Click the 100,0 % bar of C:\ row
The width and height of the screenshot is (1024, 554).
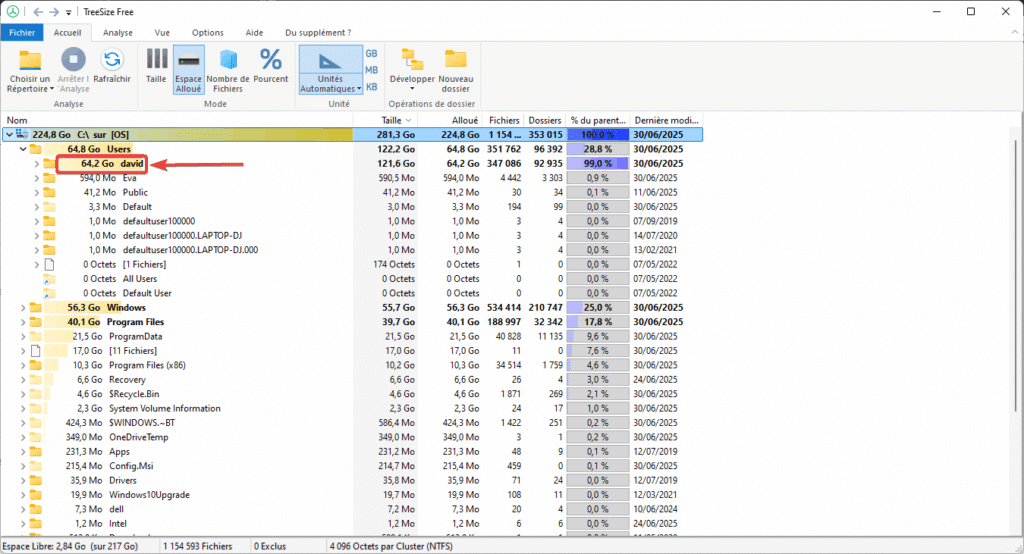pos(598,135)
